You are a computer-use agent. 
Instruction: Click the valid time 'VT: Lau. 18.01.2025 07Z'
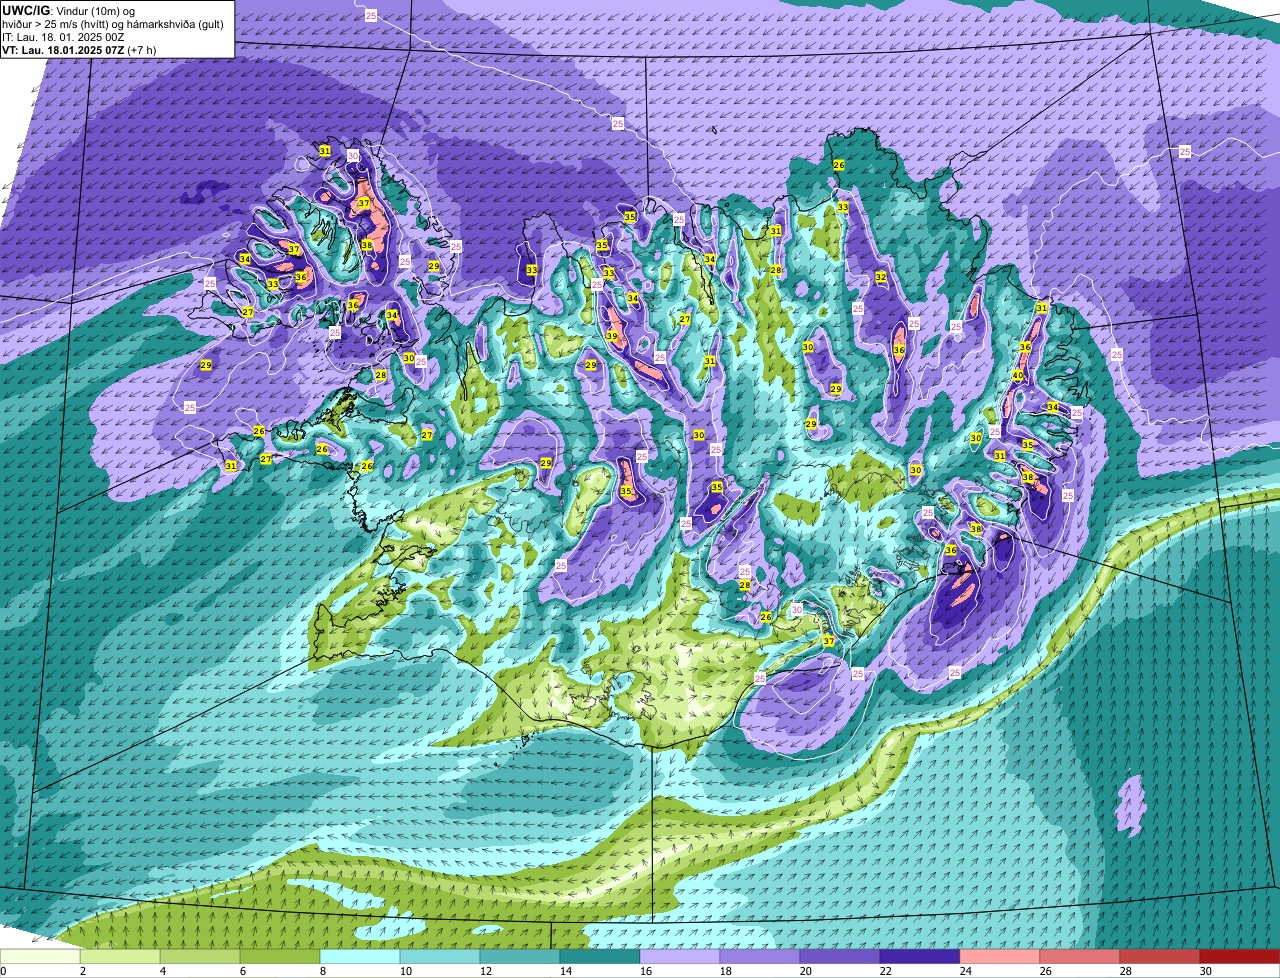pos(64,50)
